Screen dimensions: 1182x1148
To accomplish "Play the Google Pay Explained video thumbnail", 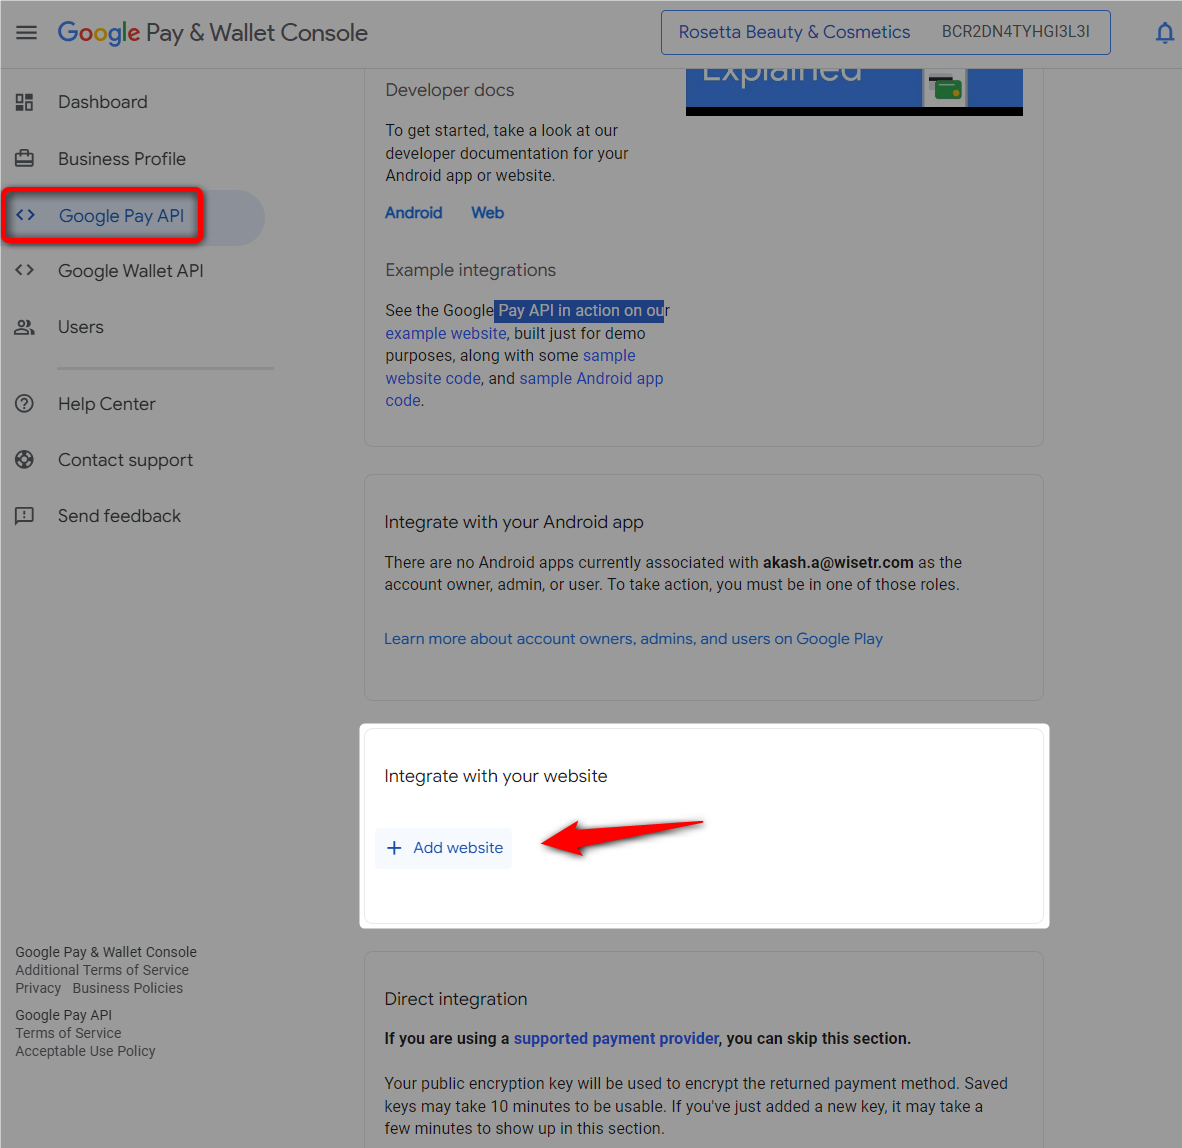I will point(853,85).
